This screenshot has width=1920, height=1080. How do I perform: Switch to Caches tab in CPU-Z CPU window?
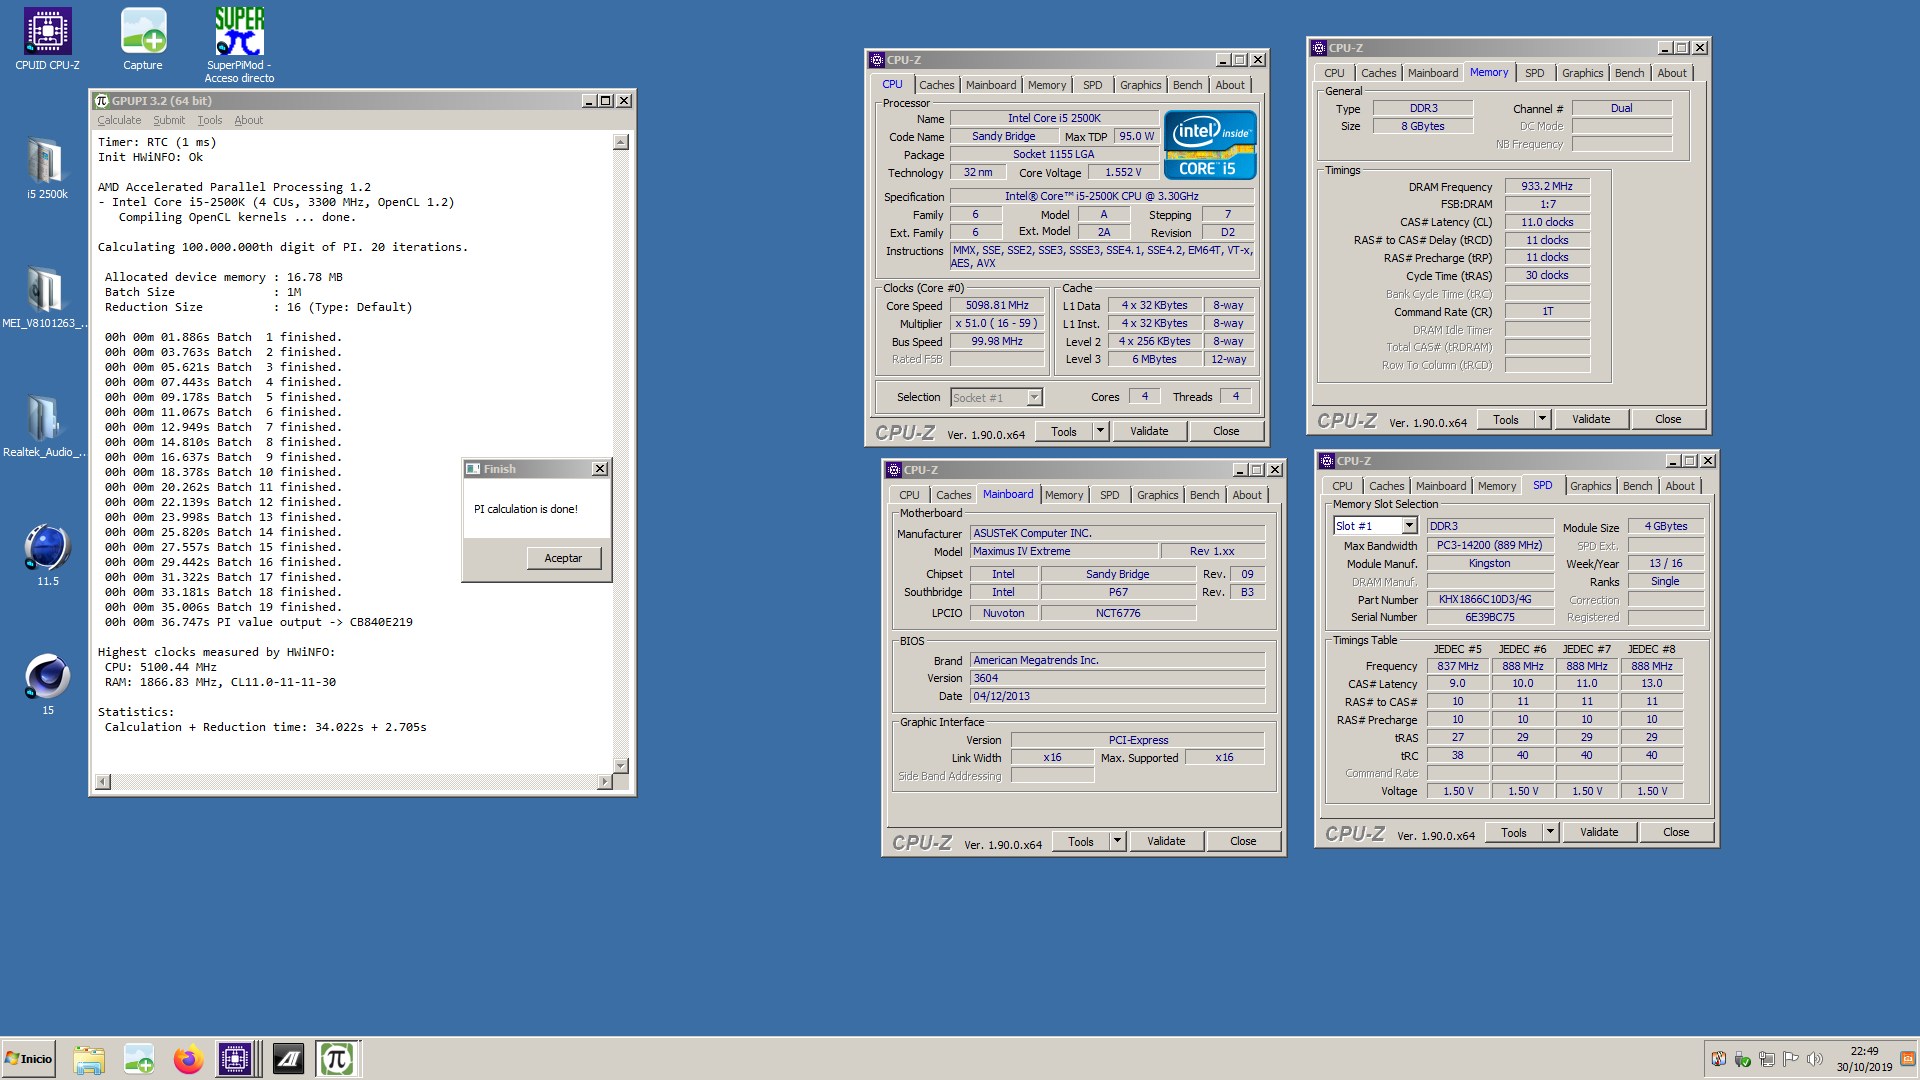936,85
